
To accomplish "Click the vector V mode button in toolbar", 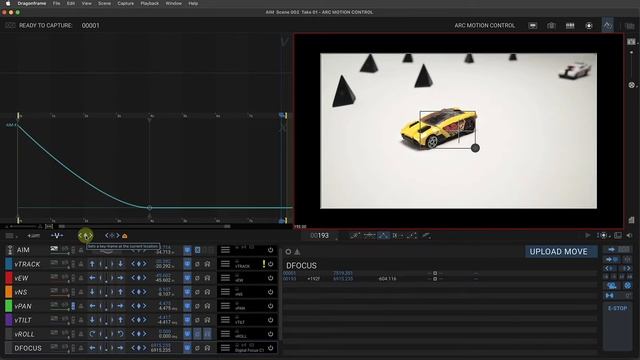I will (57, 236).
